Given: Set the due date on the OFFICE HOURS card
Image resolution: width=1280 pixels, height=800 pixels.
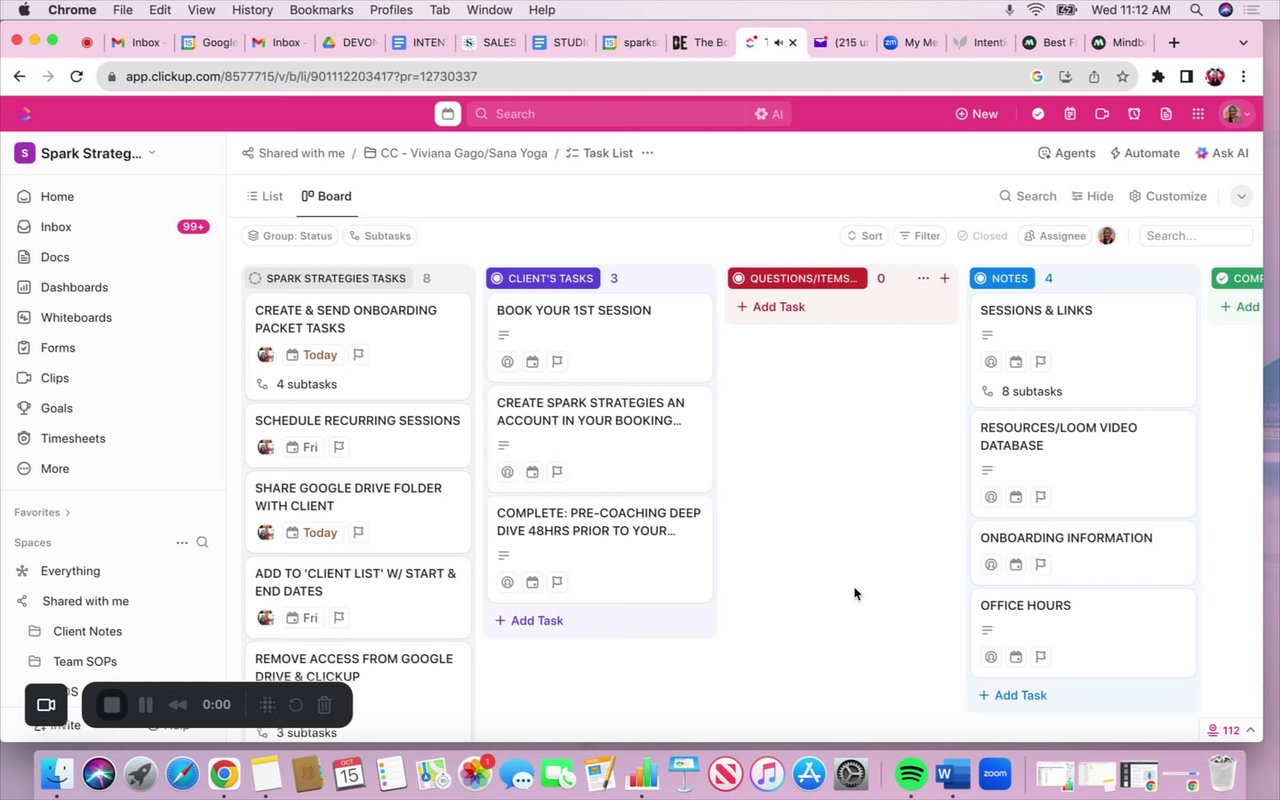Looking at the screenshot, I should click(x=1016, y=657).
